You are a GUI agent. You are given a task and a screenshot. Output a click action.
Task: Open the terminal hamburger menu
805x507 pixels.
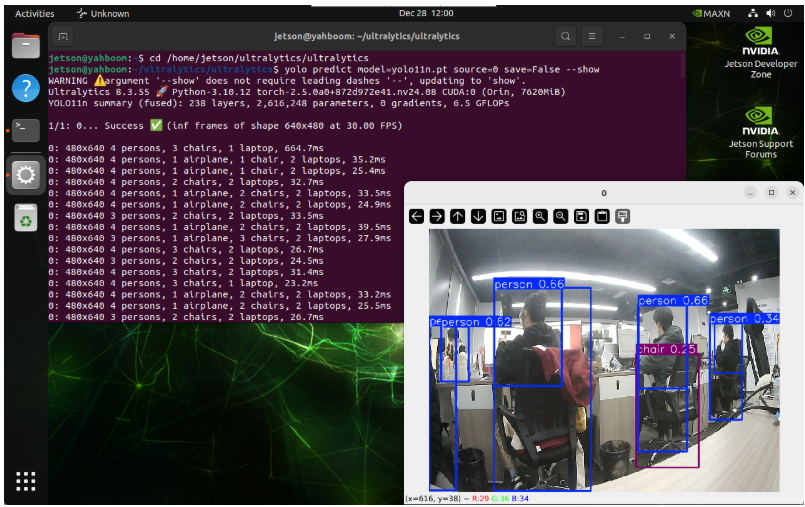(592, 36)
